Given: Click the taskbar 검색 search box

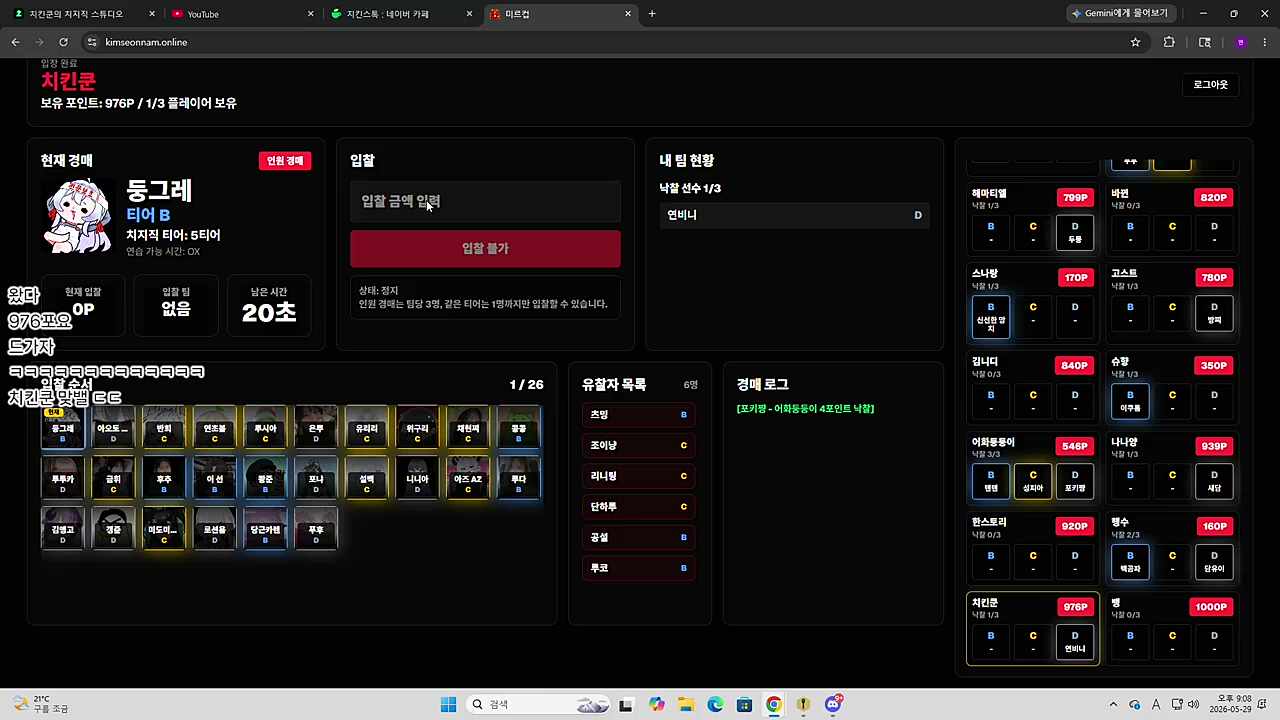Looking at the screenshot, I should click(x=539, y=704).
